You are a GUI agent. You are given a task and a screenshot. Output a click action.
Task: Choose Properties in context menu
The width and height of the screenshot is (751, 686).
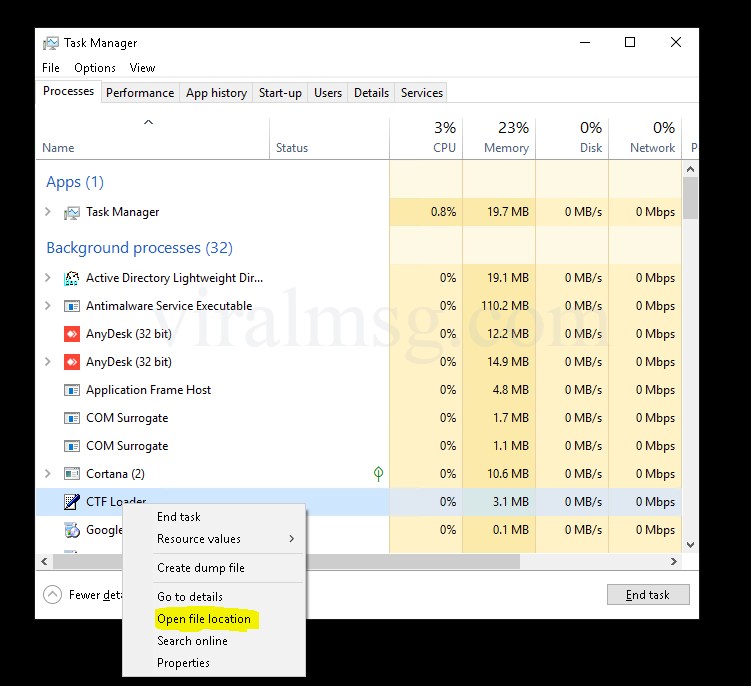click(183, 663)
